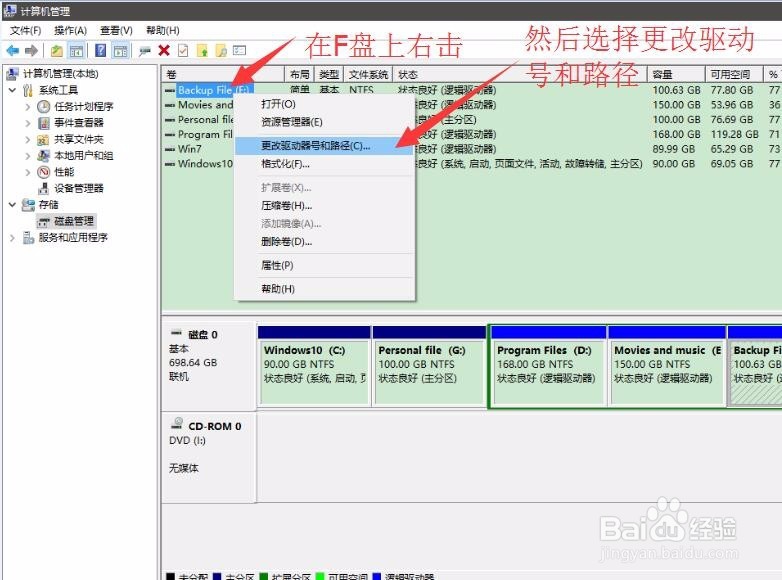Click 53.96 GB free space cell
782x580 pixels.
point(732,105)
